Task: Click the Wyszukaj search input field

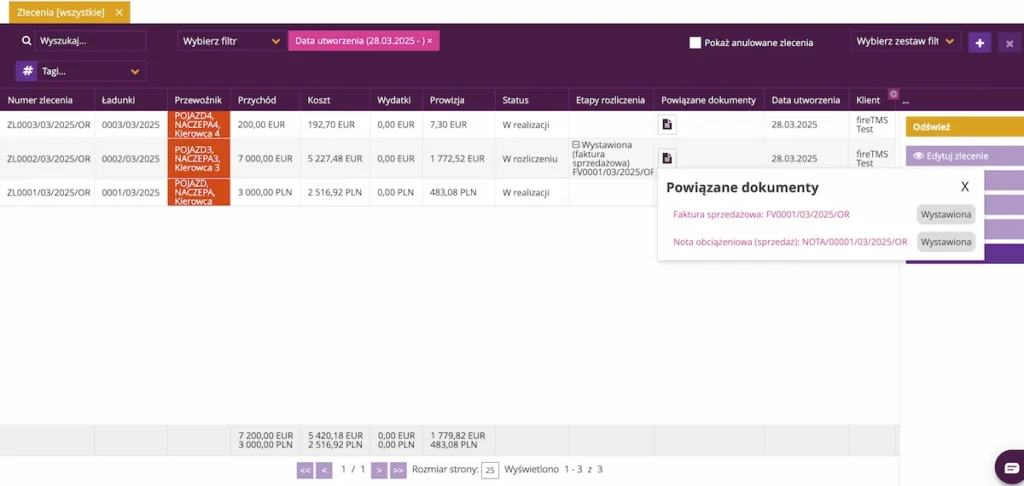Action: (x=90, y=41)
